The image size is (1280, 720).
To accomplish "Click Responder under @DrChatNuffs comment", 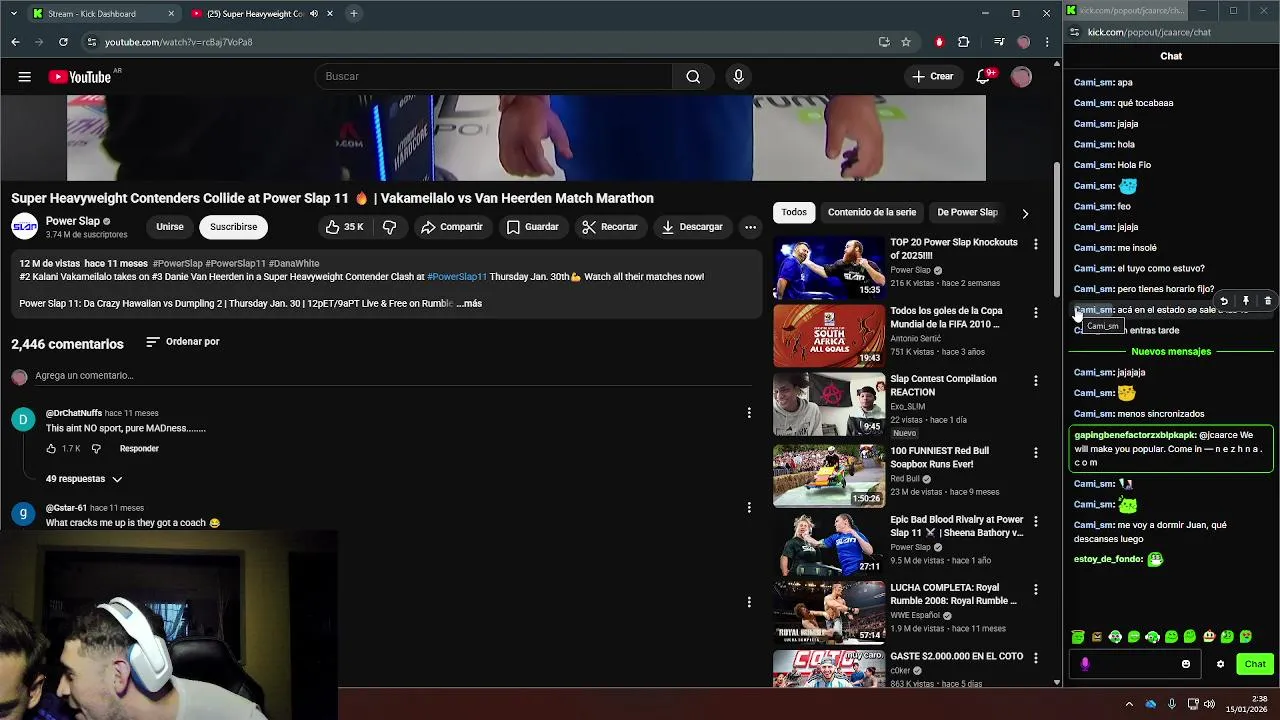I will (x=139, y=449).
